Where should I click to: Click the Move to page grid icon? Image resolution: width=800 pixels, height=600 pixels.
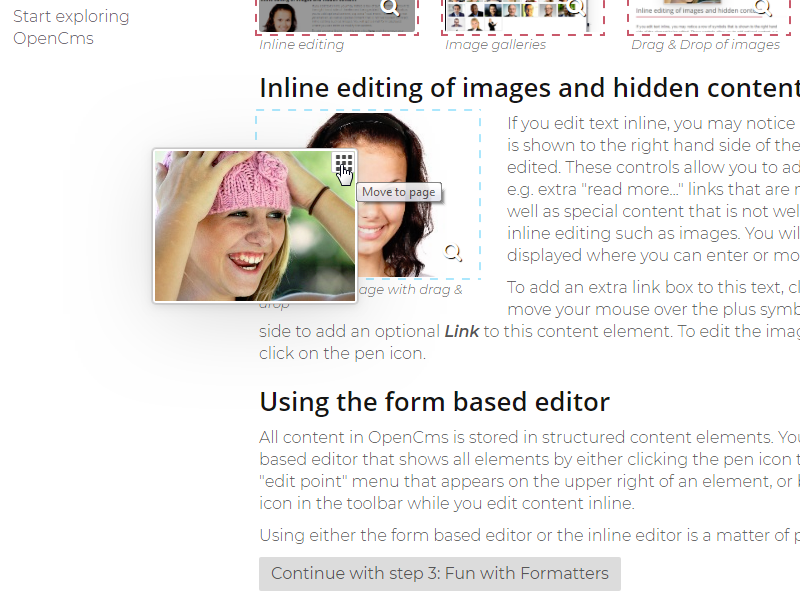pos(342,163)
